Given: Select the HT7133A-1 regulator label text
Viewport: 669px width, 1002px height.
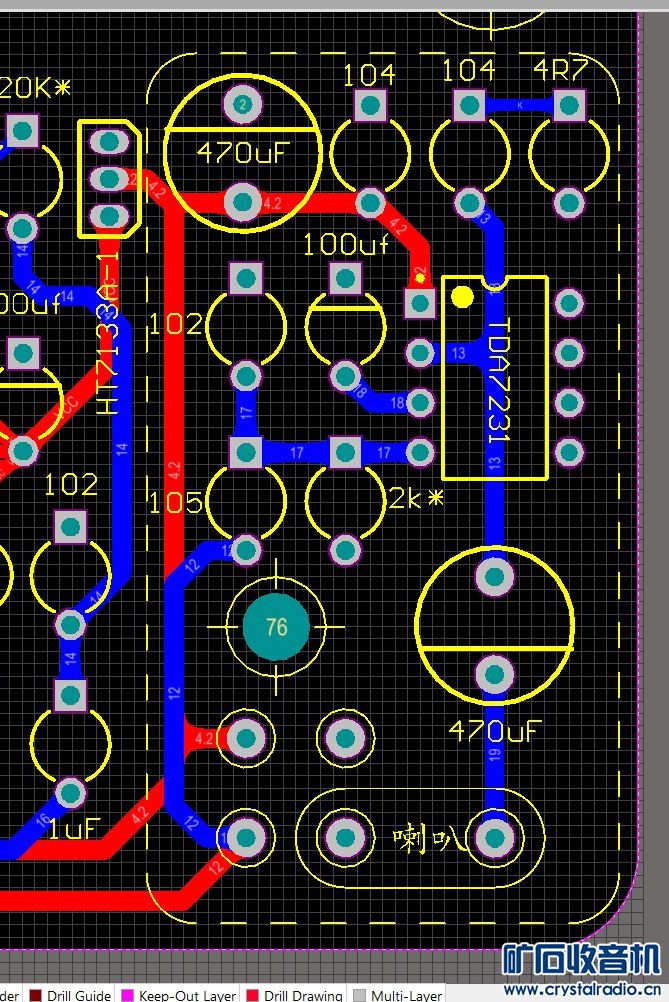Looking at the screenshot, I should pos(109,332).
